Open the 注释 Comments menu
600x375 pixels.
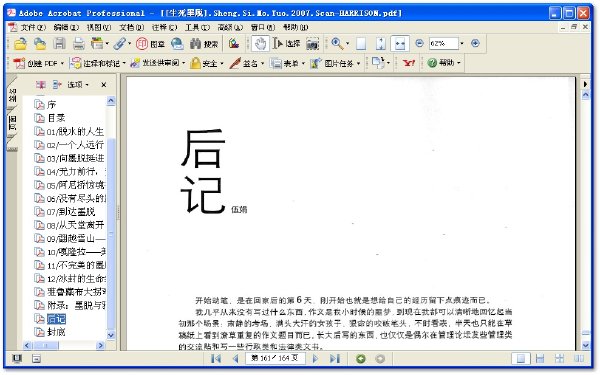165,28
